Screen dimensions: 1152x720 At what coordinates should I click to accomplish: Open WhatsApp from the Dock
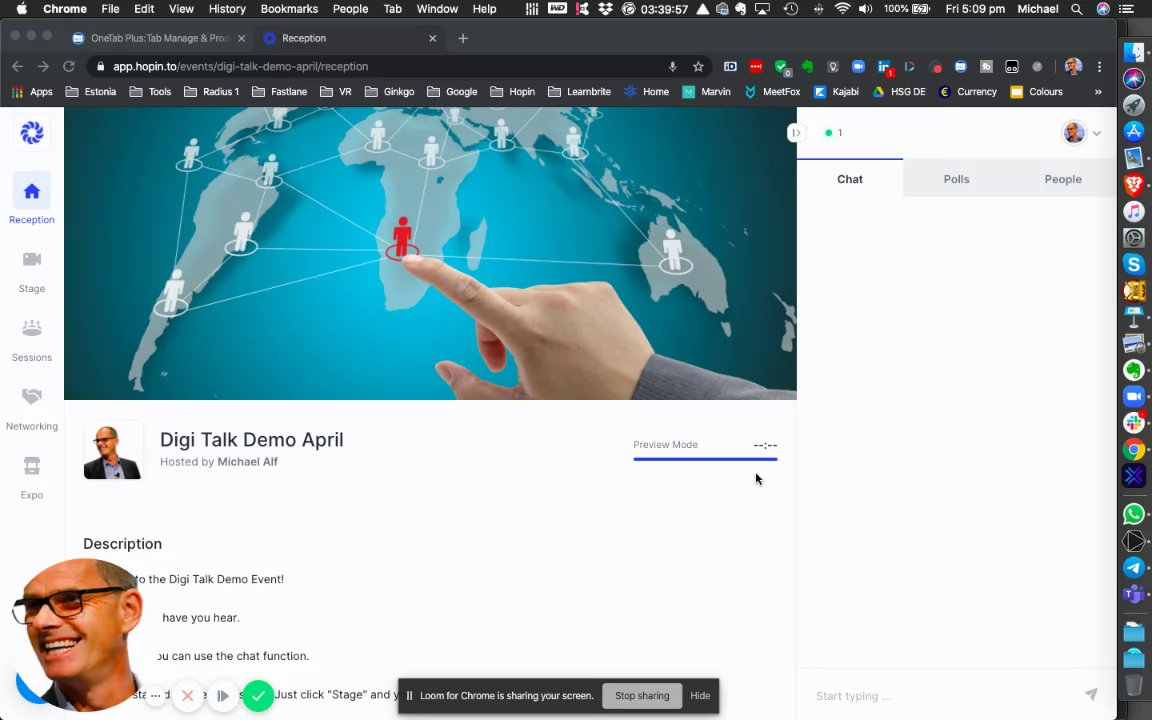coord(1134,514)
